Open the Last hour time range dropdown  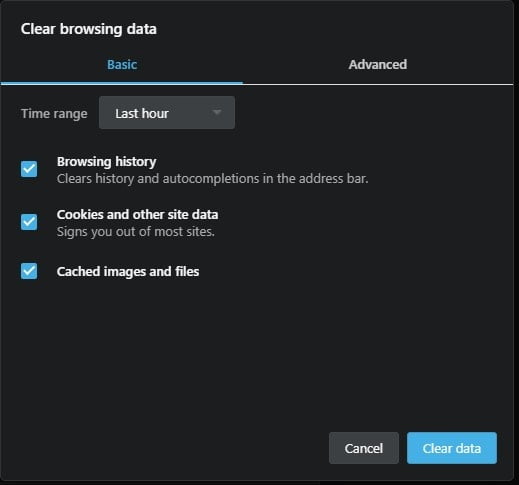click(167, 113)
